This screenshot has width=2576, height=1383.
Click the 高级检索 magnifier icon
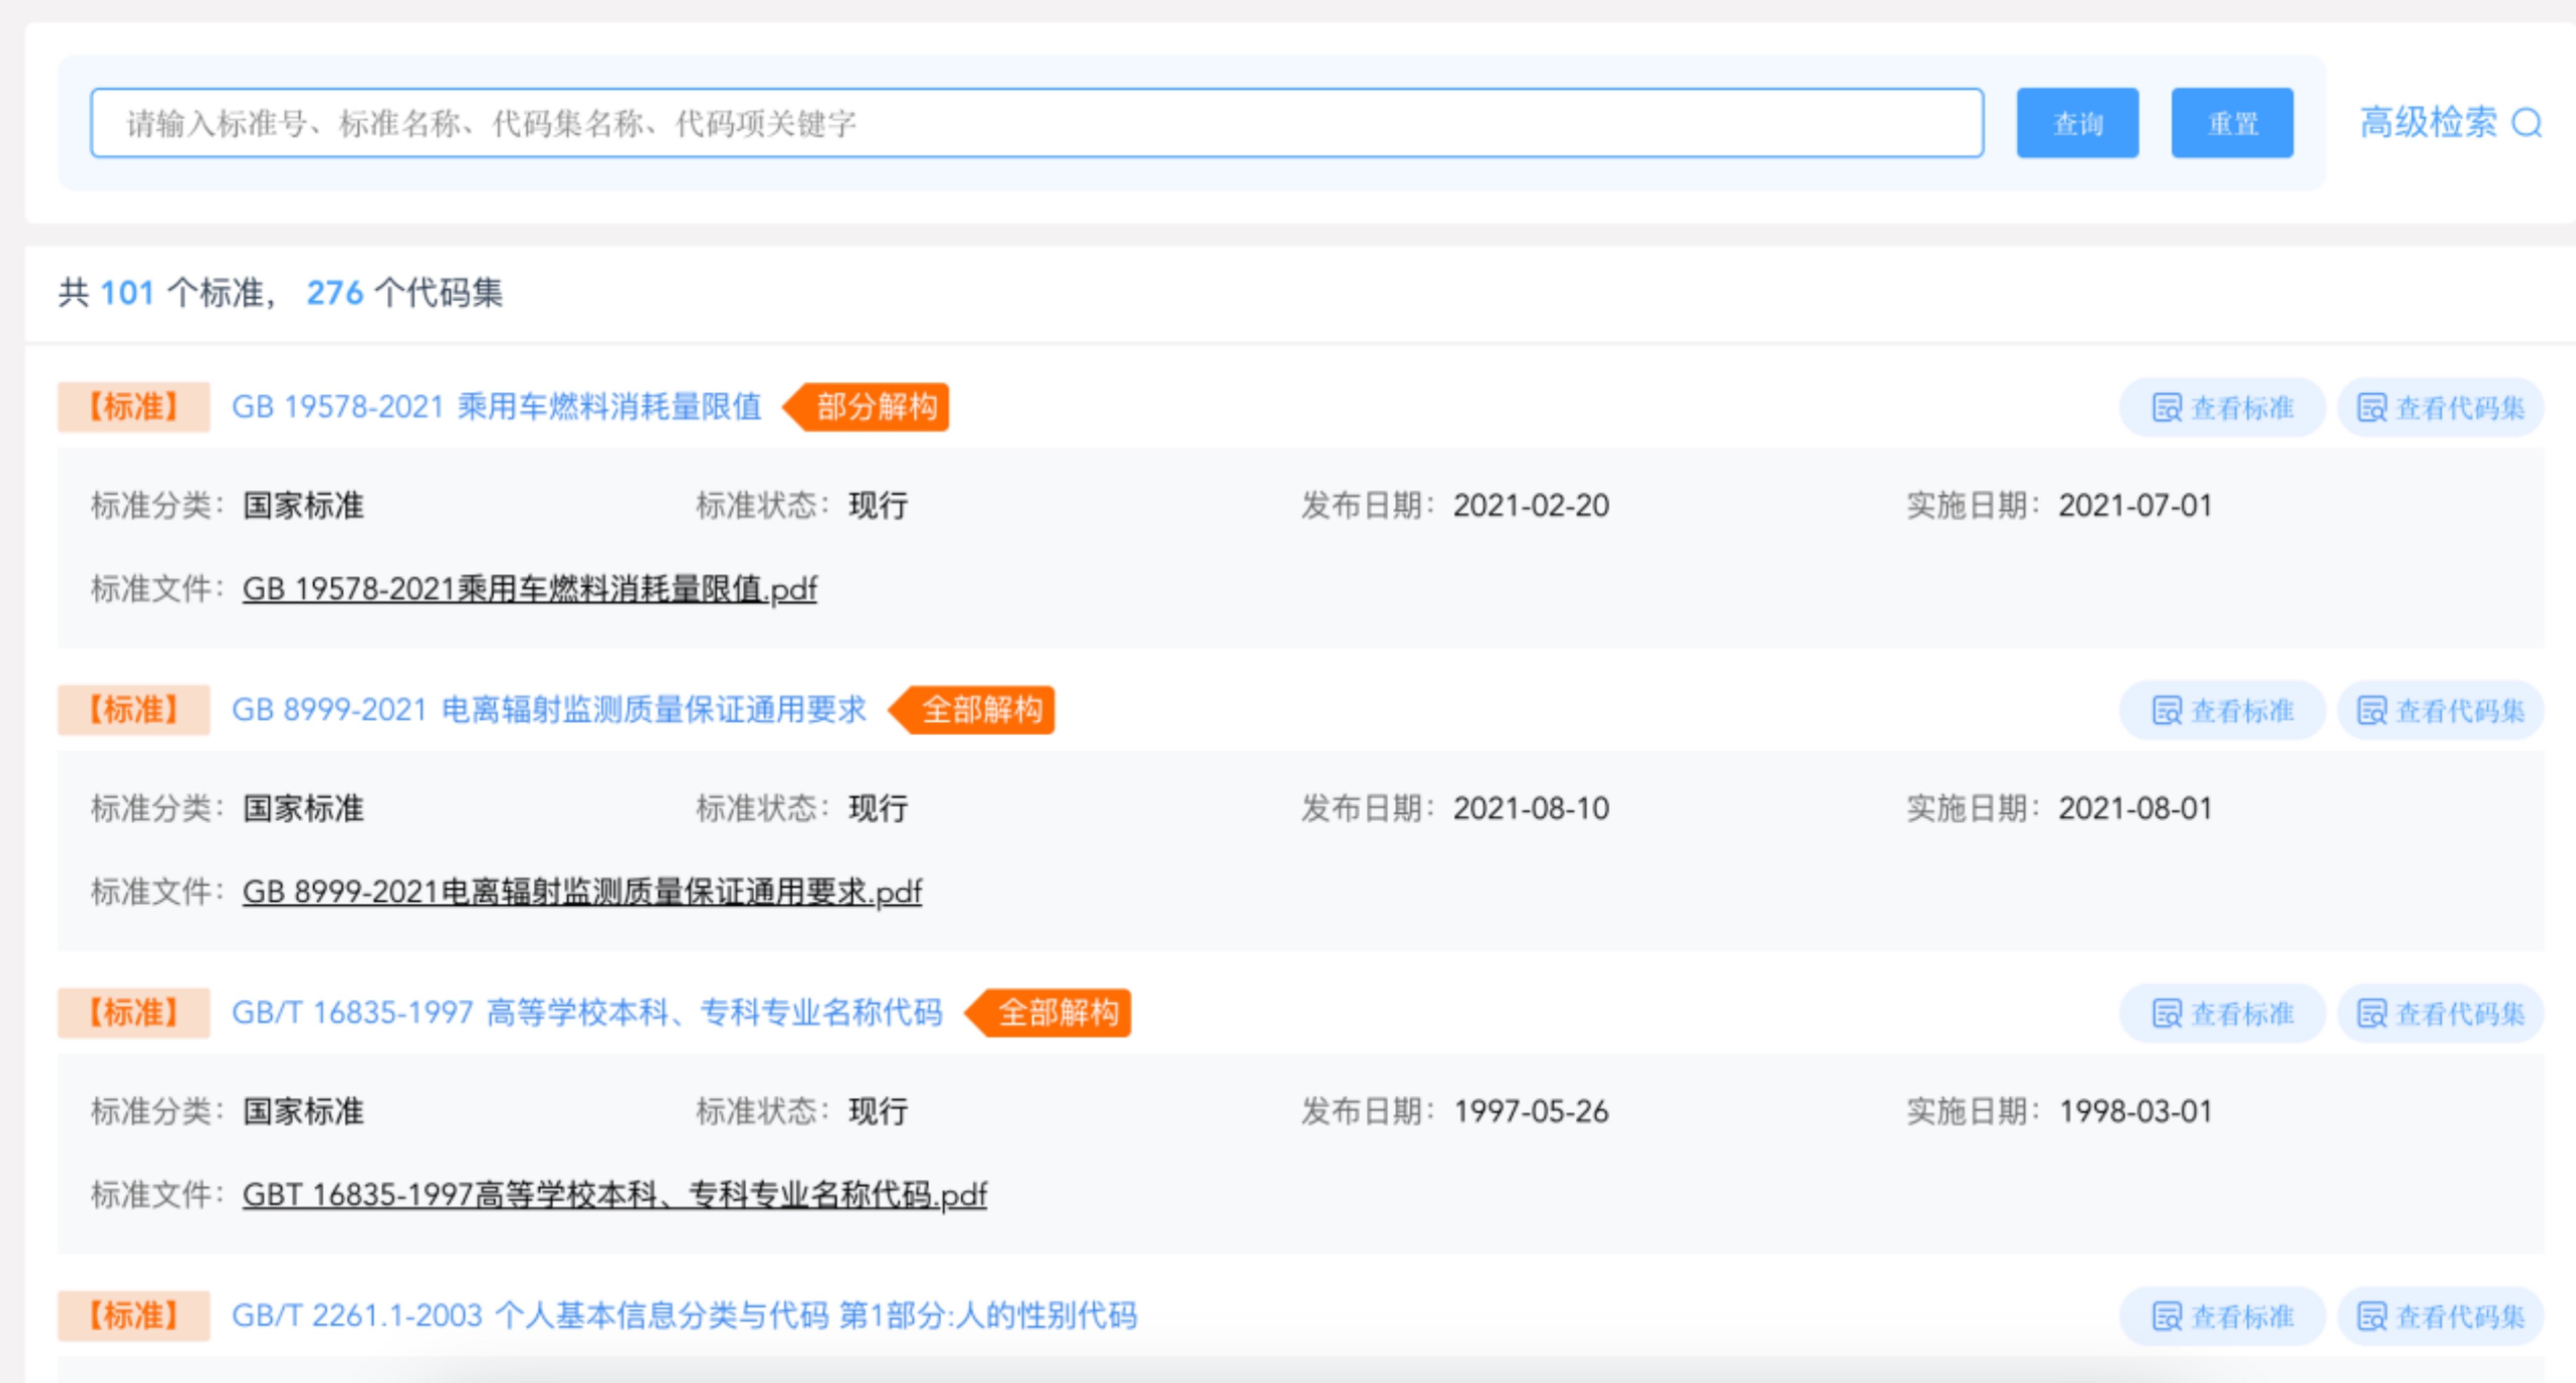tap(2527, 123)
